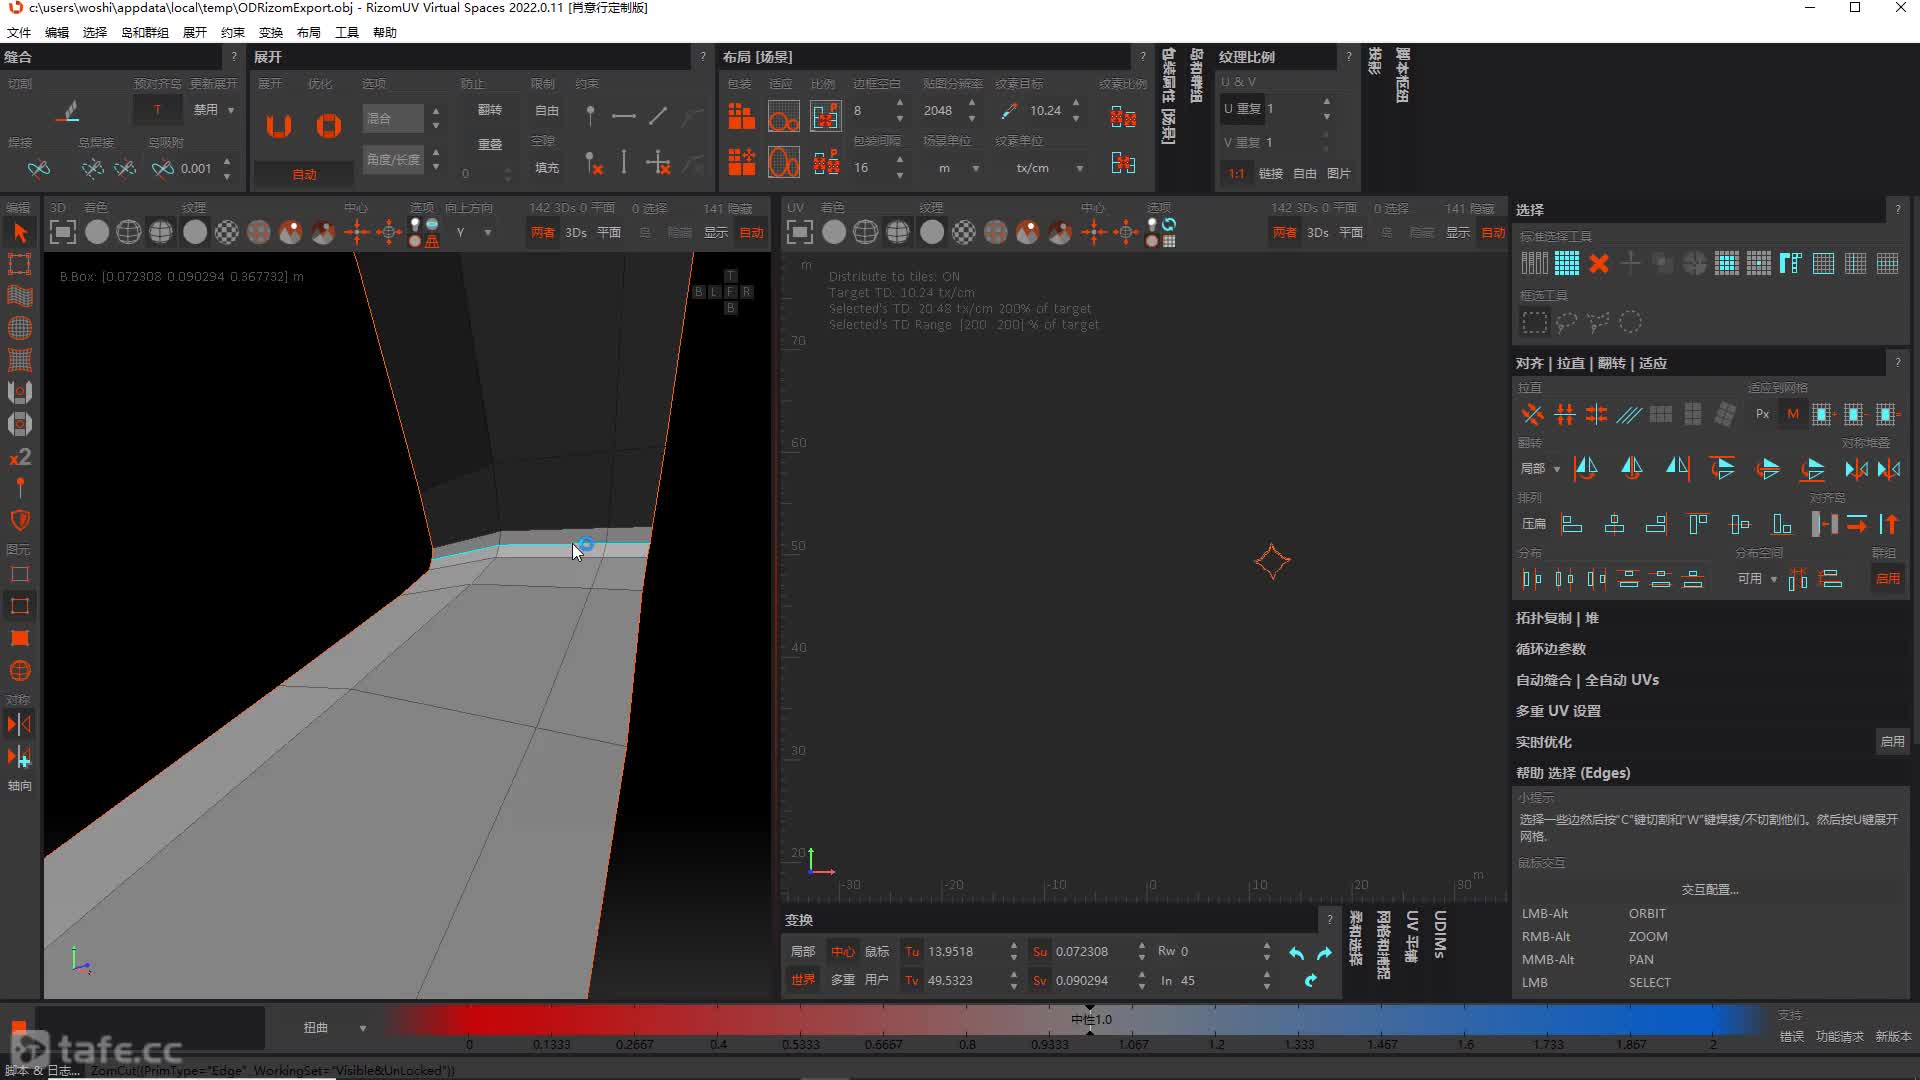Viewport: 1920px width, 1080px height.
Task: Click the frame-all icon in UV viewport toolbar
Action: pos(799,233)
